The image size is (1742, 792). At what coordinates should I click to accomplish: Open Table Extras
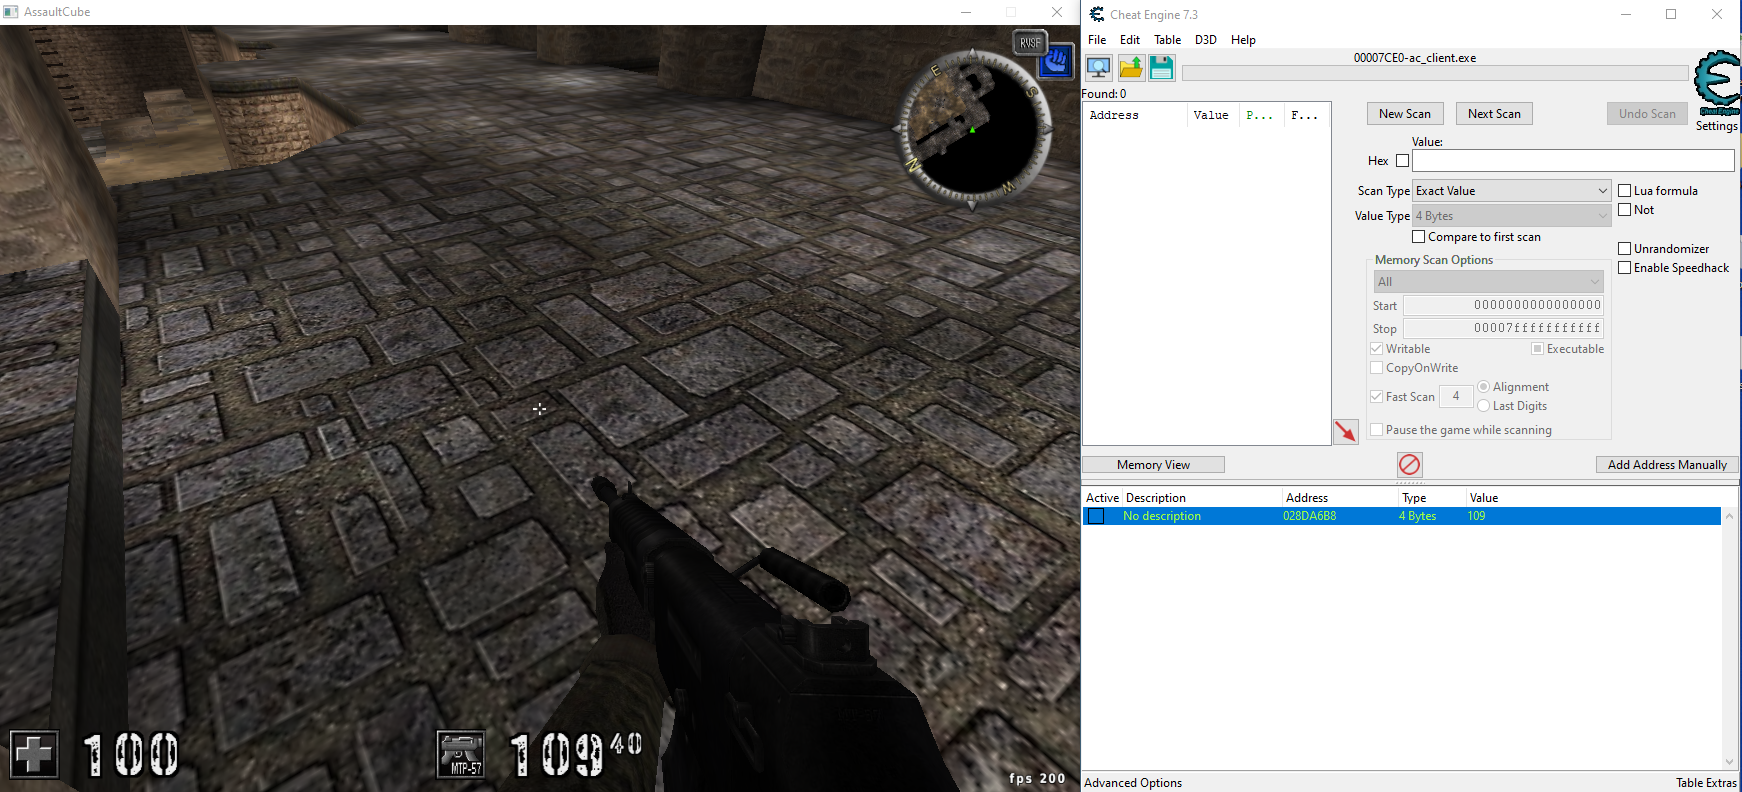1706,783
